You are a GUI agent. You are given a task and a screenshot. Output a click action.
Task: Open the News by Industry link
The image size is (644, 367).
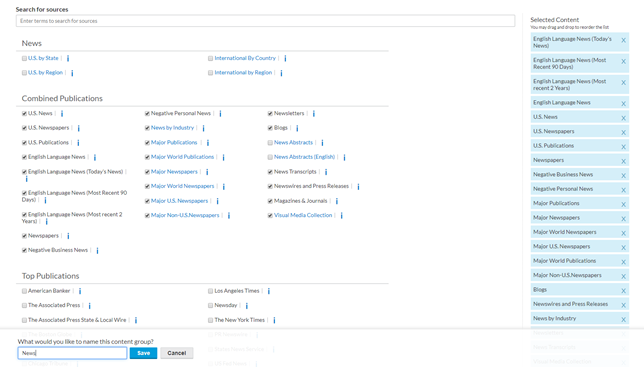(172, 128)
